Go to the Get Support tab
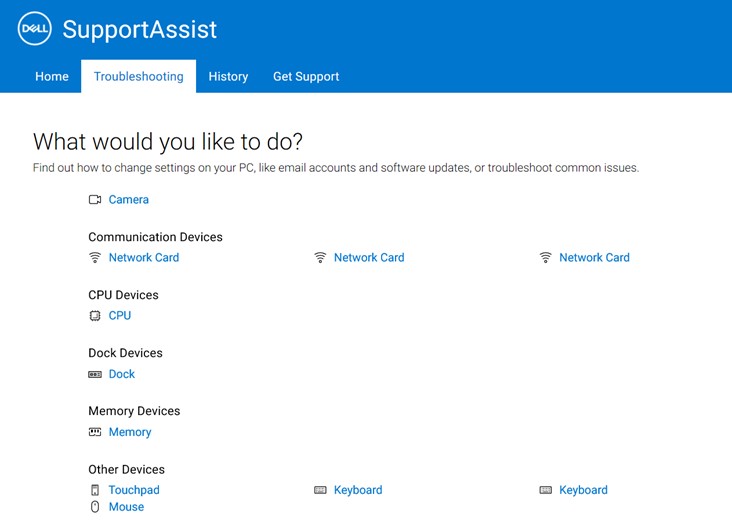 306,77
